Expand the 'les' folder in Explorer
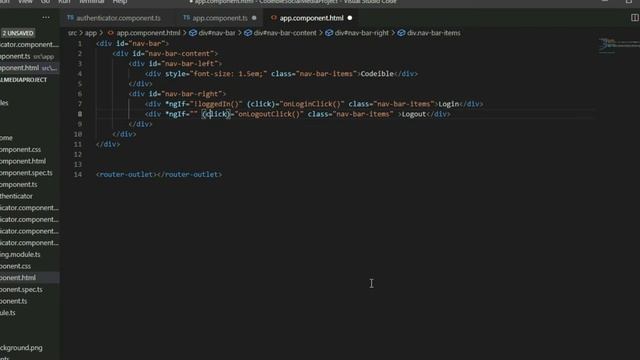This screenshot has height=360, width=640. (4, 103)
